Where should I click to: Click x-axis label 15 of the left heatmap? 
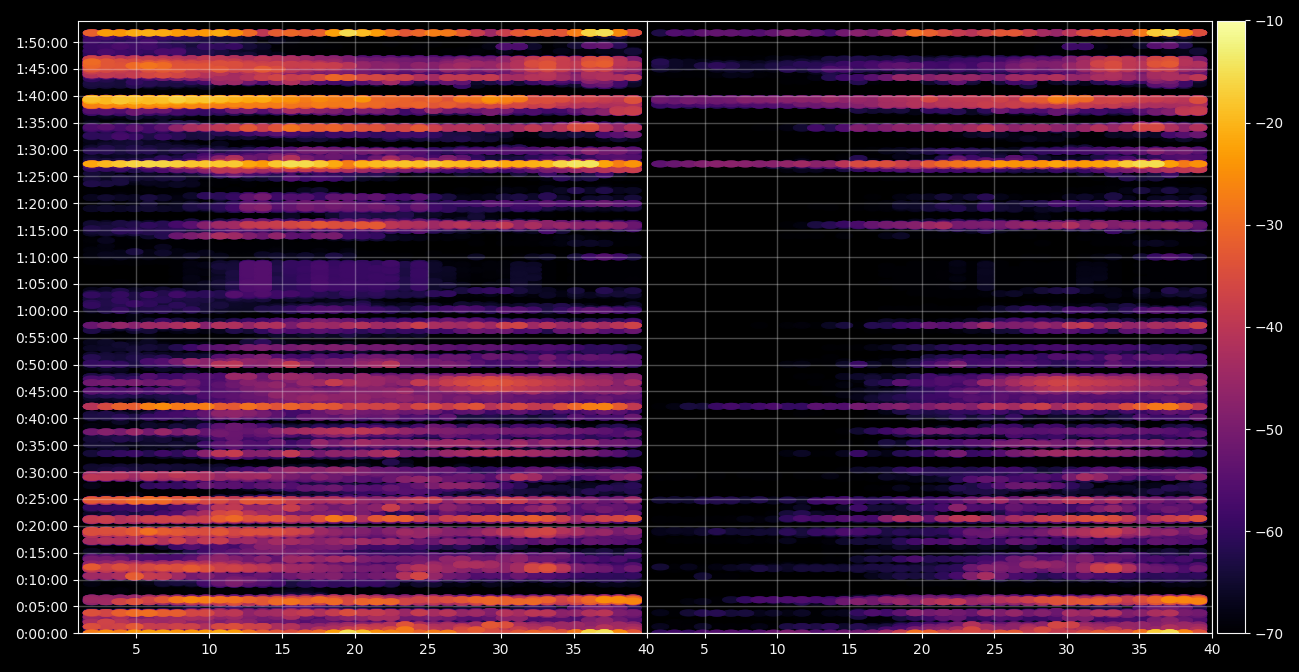pyautogui.click(x=282, y=649)
